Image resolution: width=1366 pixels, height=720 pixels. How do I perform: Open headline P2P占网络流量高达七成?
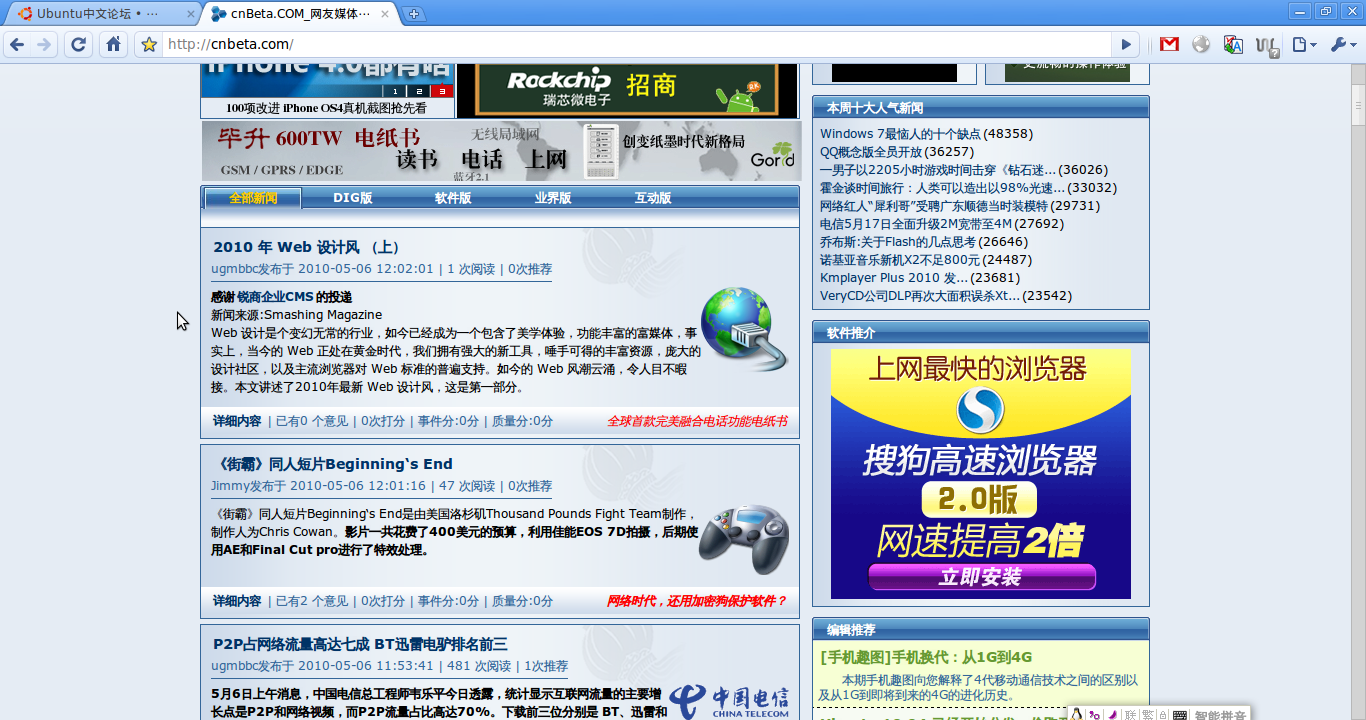(x=360, y=644)
